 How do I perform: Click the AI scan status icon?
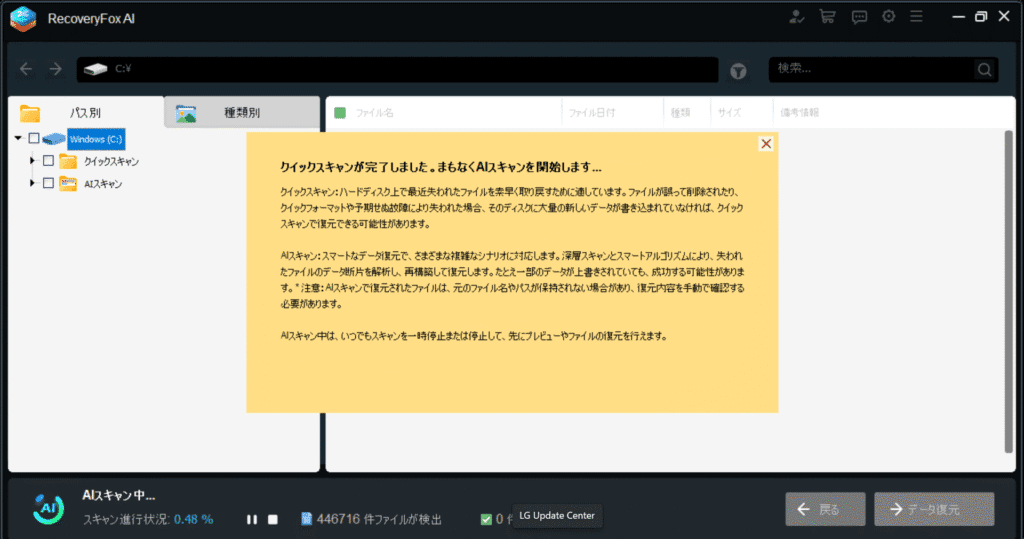coord(48,508)
